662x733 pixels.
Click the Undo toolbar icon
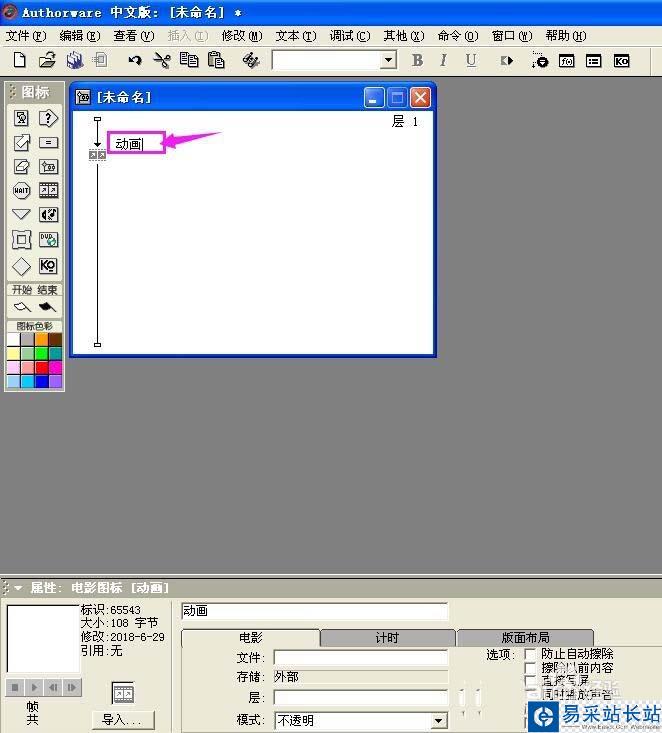135,60
